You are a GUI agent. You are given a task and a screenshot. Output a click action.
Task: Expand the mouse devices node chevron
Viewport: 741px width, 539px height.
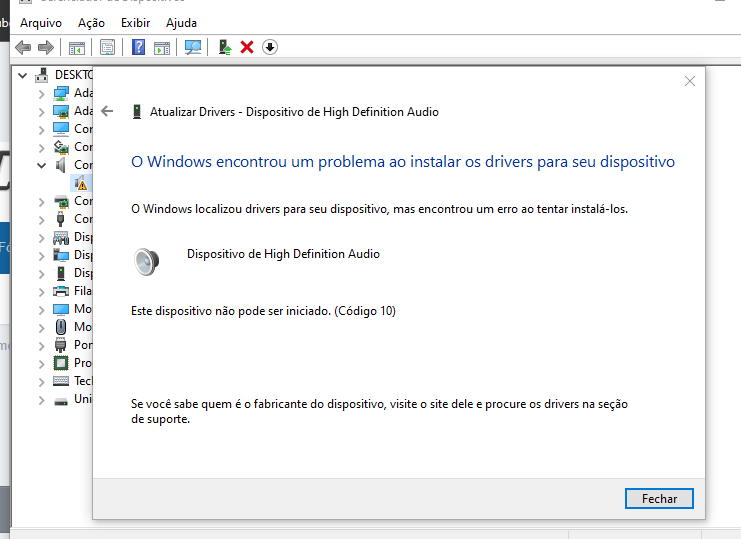[42, 327]
